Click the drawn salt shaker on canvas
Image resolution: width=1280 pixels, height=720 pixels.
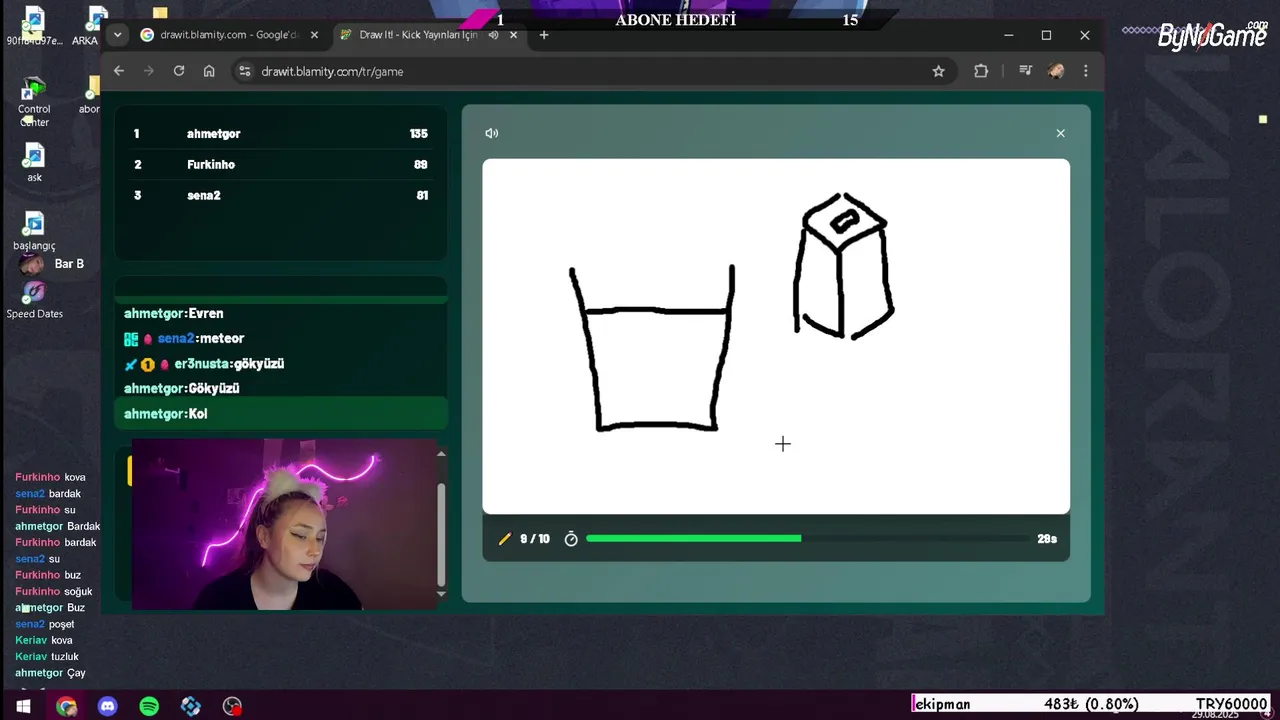(843, 266)
